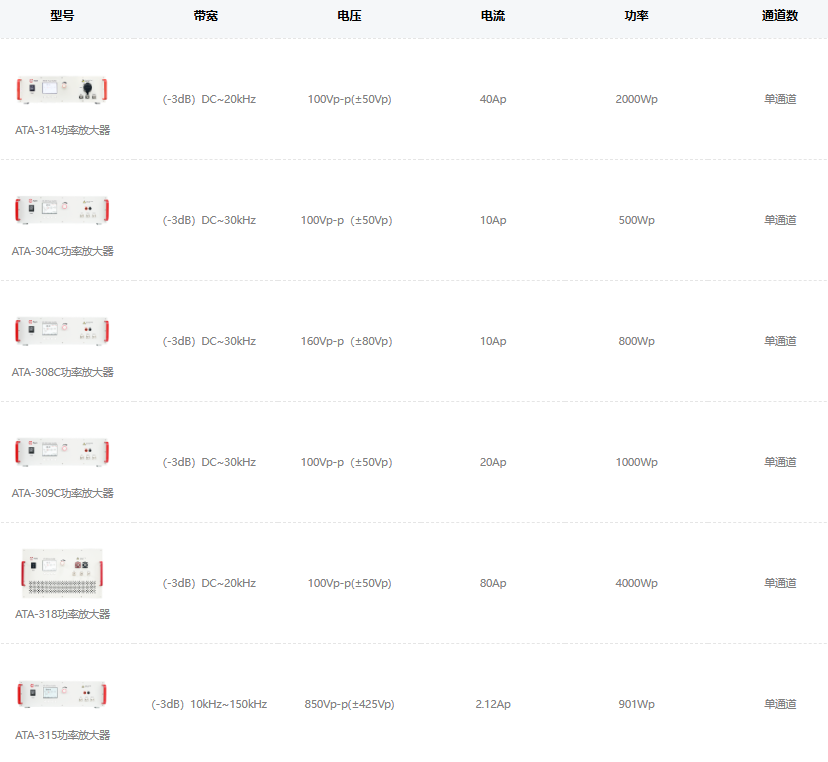This screenshot has height=762, width=828.
Task: Open the ATA-315功率放大器 text link
Action: (x=62, y=735)
